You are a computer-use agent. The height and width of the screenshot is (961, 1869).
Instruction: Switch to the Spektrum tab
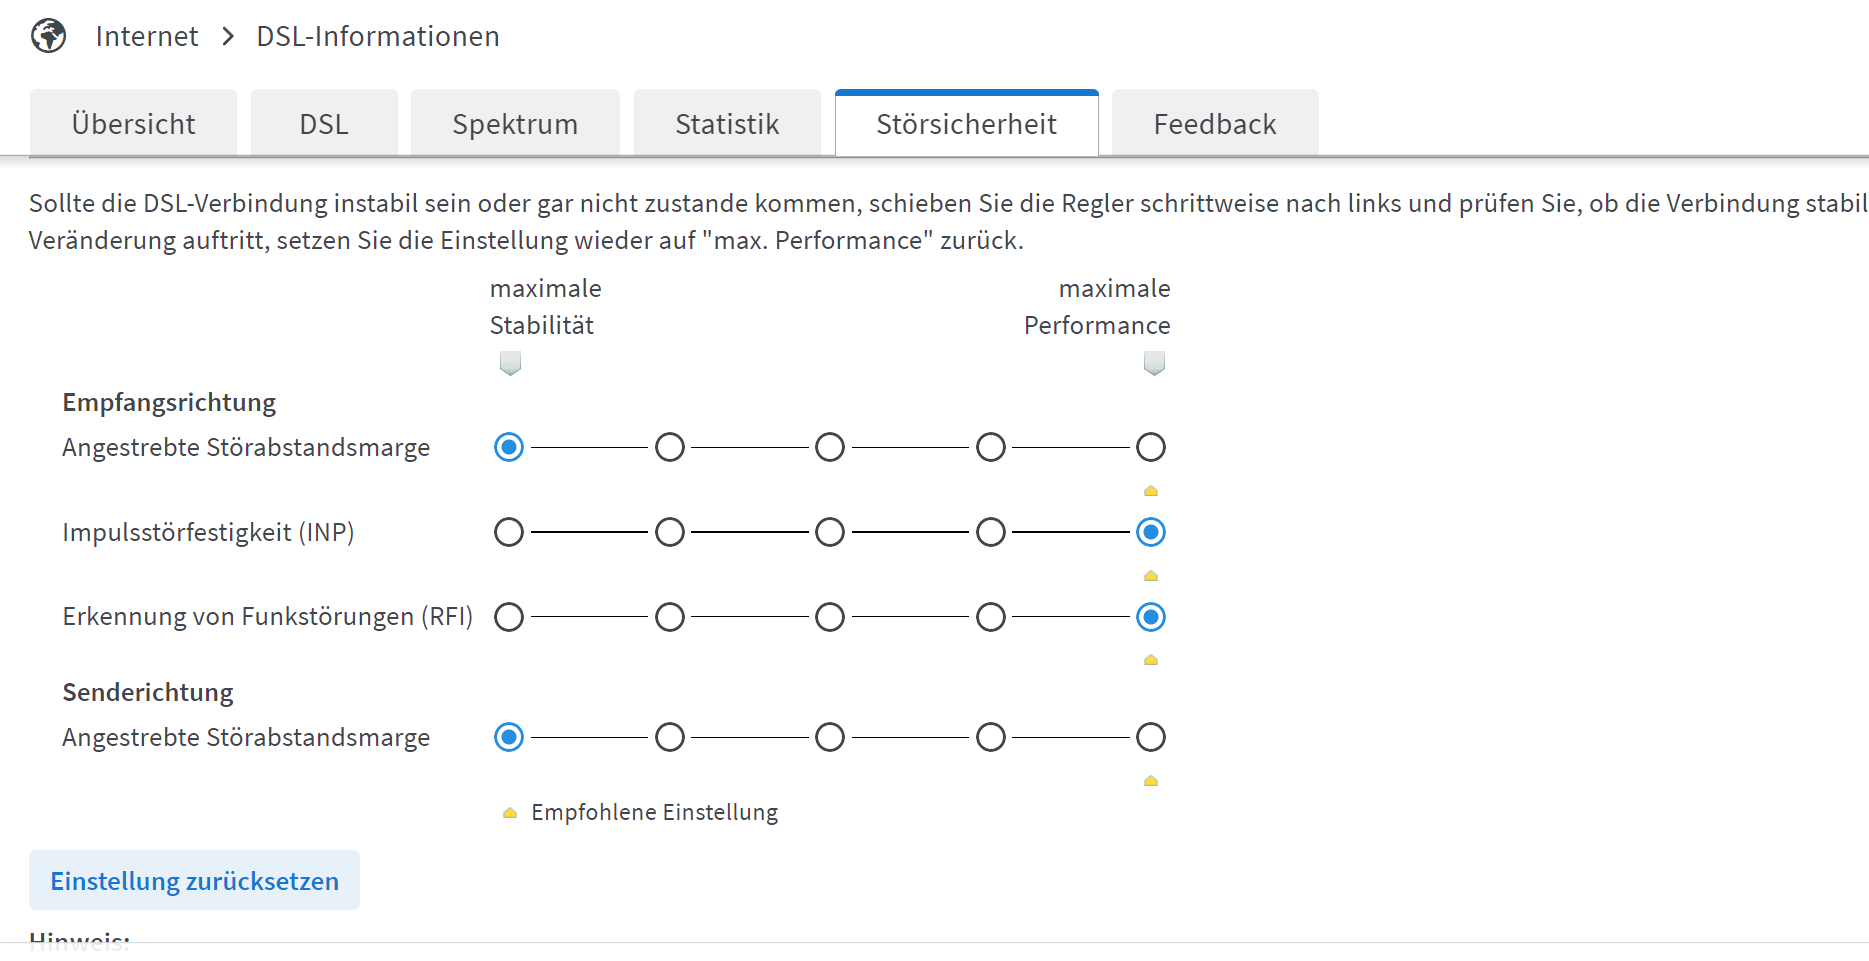pos(515,123)
